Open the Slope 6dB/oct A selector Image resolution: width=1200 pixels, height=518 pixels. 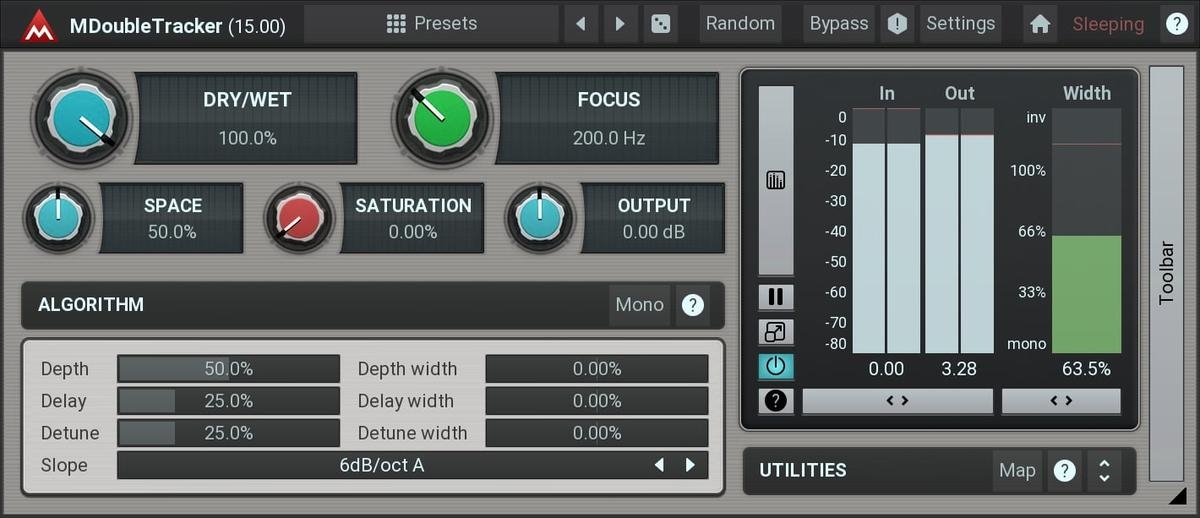point(381,465)
